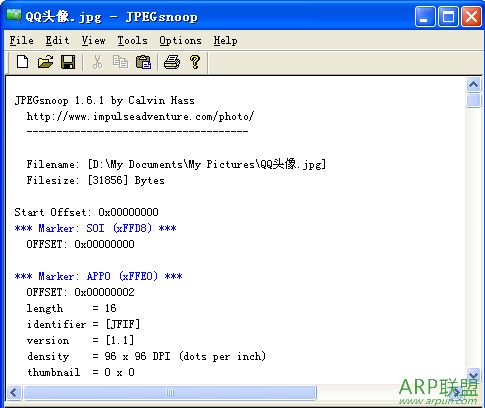The image size is (485, 408).
Task: Click the 'identifier = [JFIF]' line
Action: coord(83,324)
